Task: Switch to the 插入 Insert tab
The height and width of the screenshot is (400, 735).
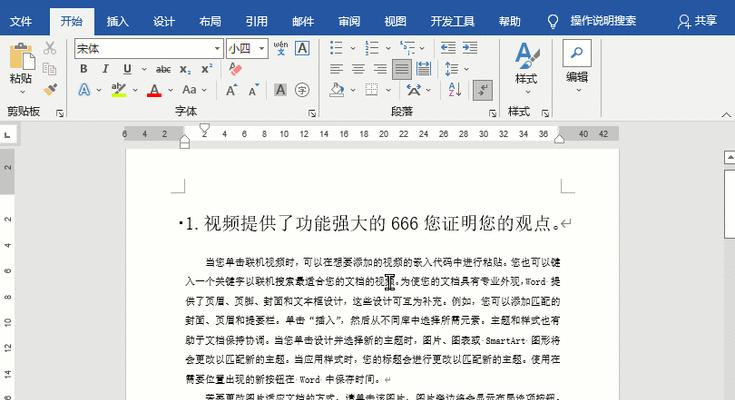Action: point(117,22)
